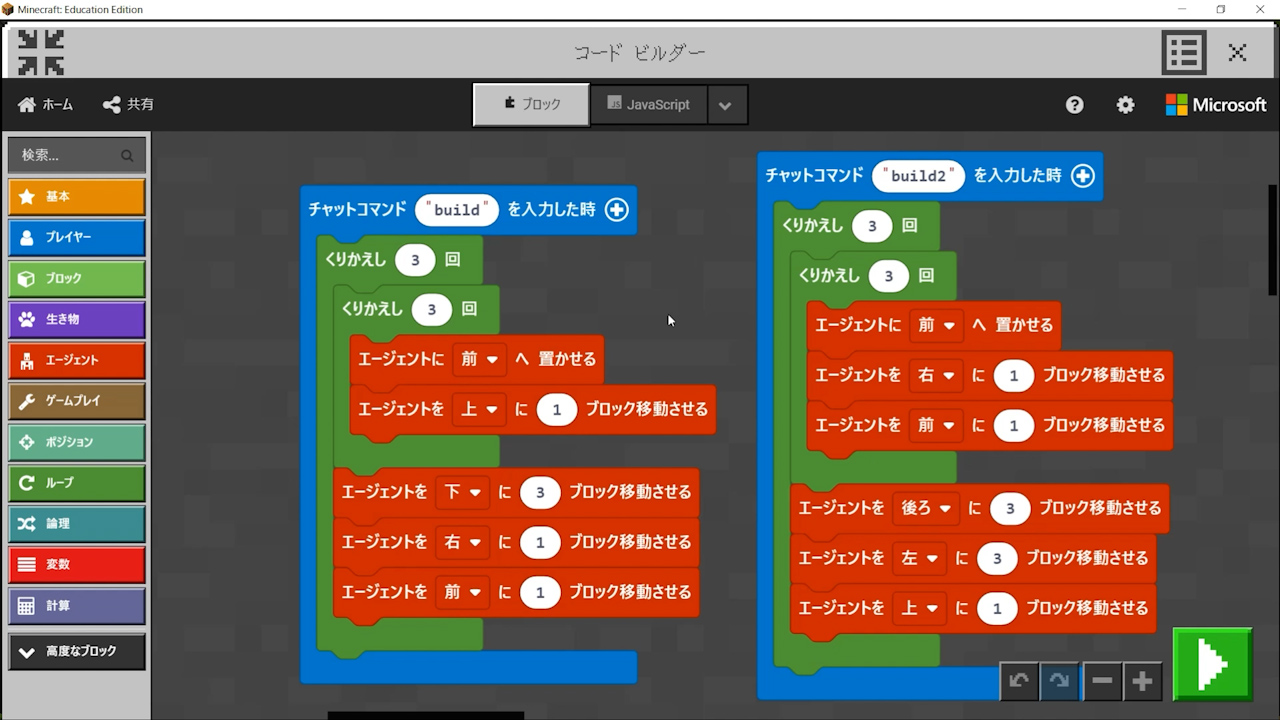The height and width of the screenshot is (720, 1280).
Task: Open the 後ろ direction dropdown in build2
Action: click(926, 509)
